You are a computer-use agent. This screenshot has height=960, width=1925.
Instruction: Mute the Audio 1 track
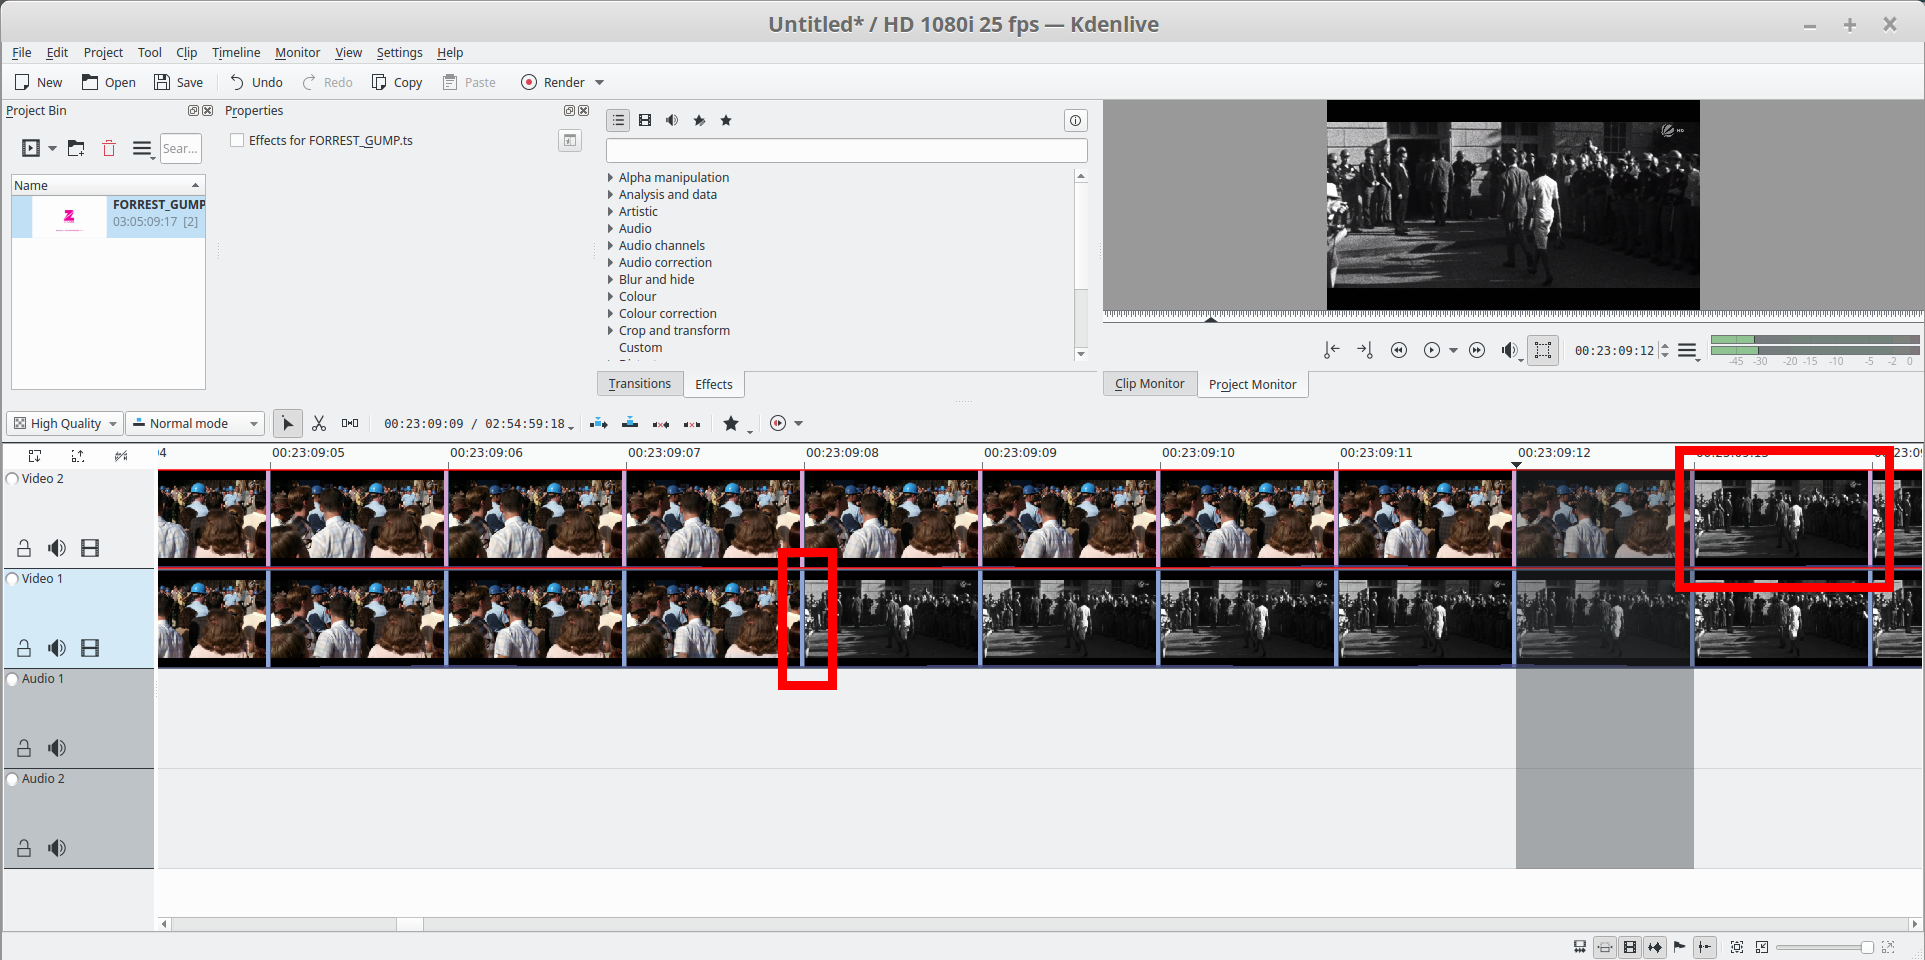point(57,748)
